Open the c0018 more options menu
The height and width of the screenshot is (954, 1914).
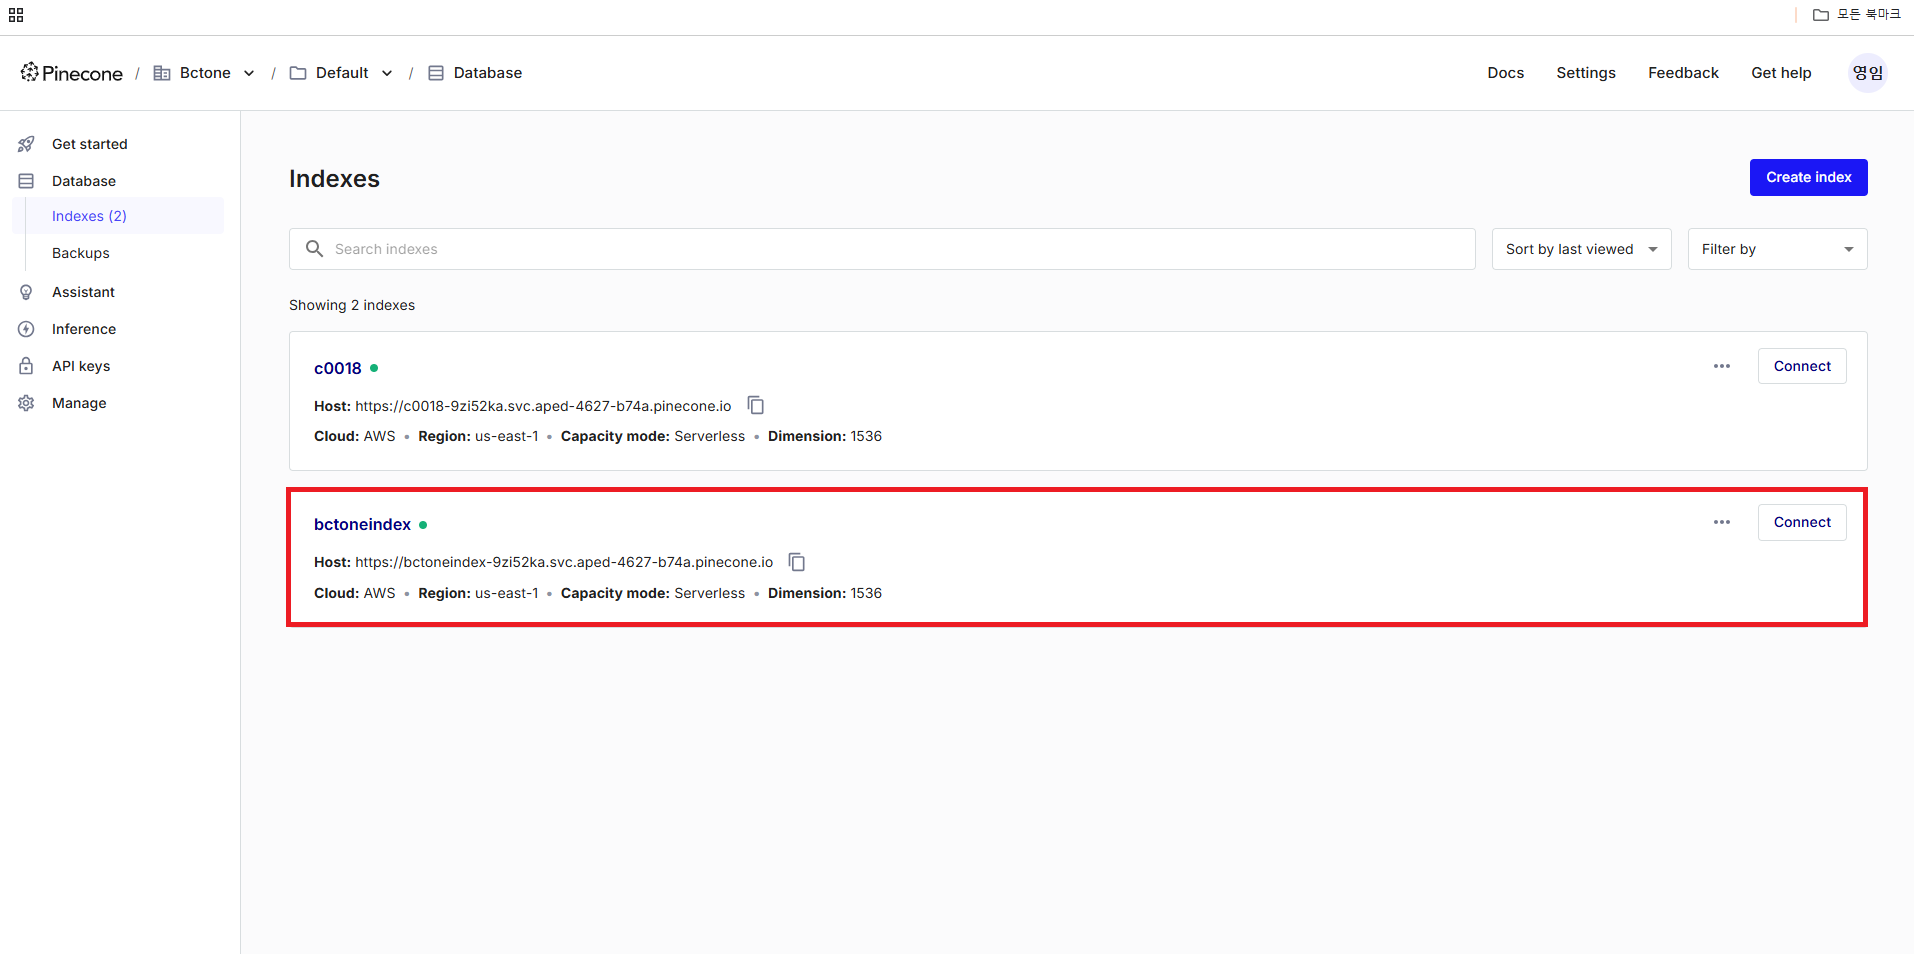click(1722, 366)
